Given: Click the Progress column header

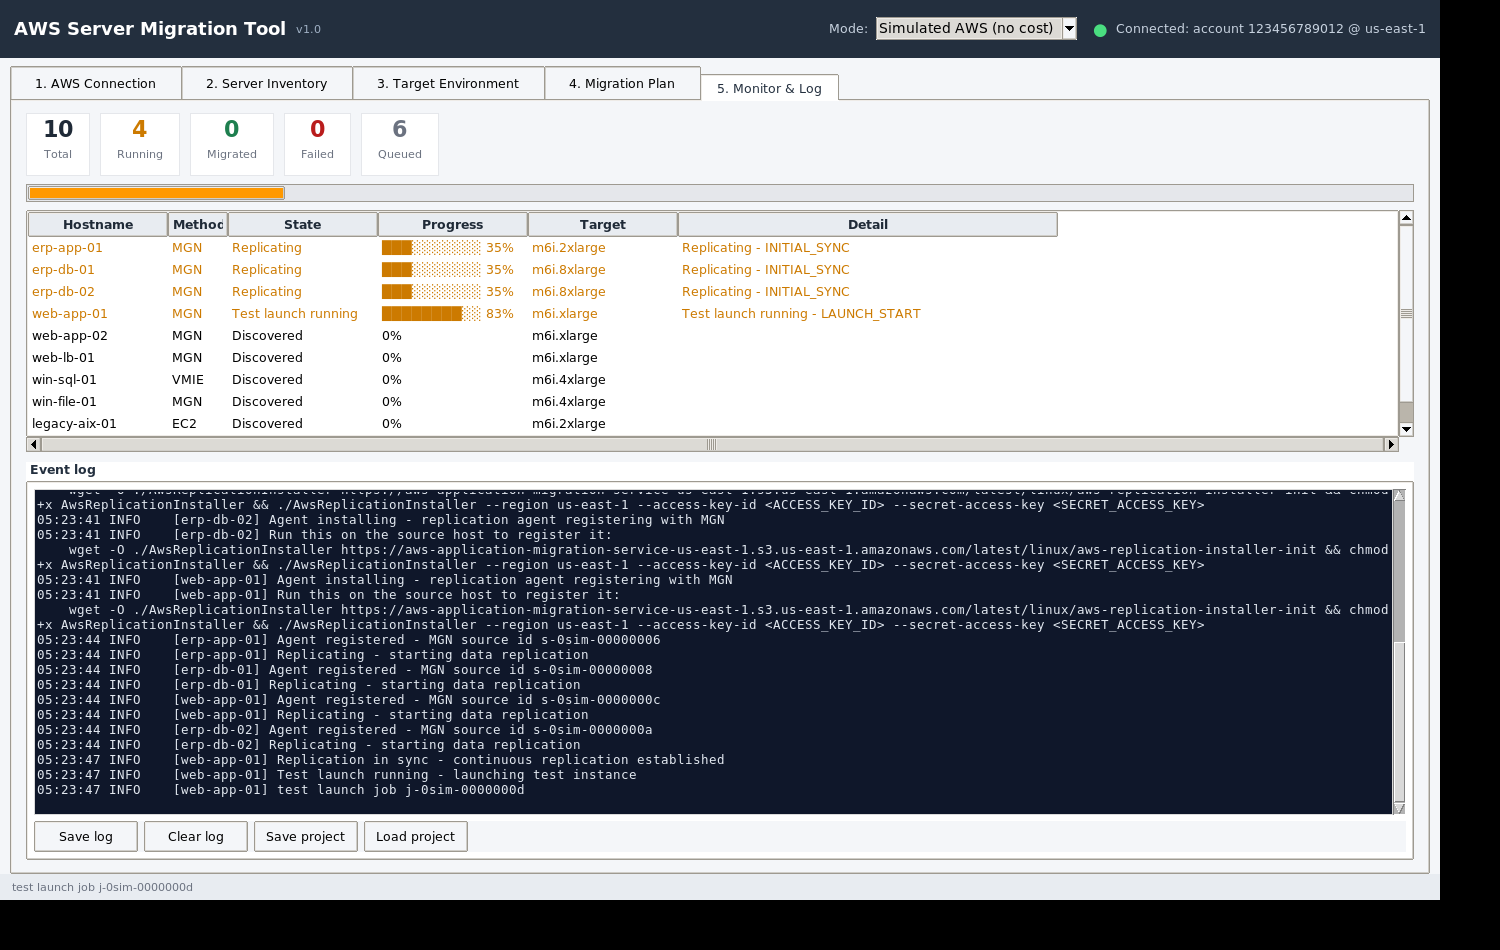Looking at the screenshot, I should point(453,224).
